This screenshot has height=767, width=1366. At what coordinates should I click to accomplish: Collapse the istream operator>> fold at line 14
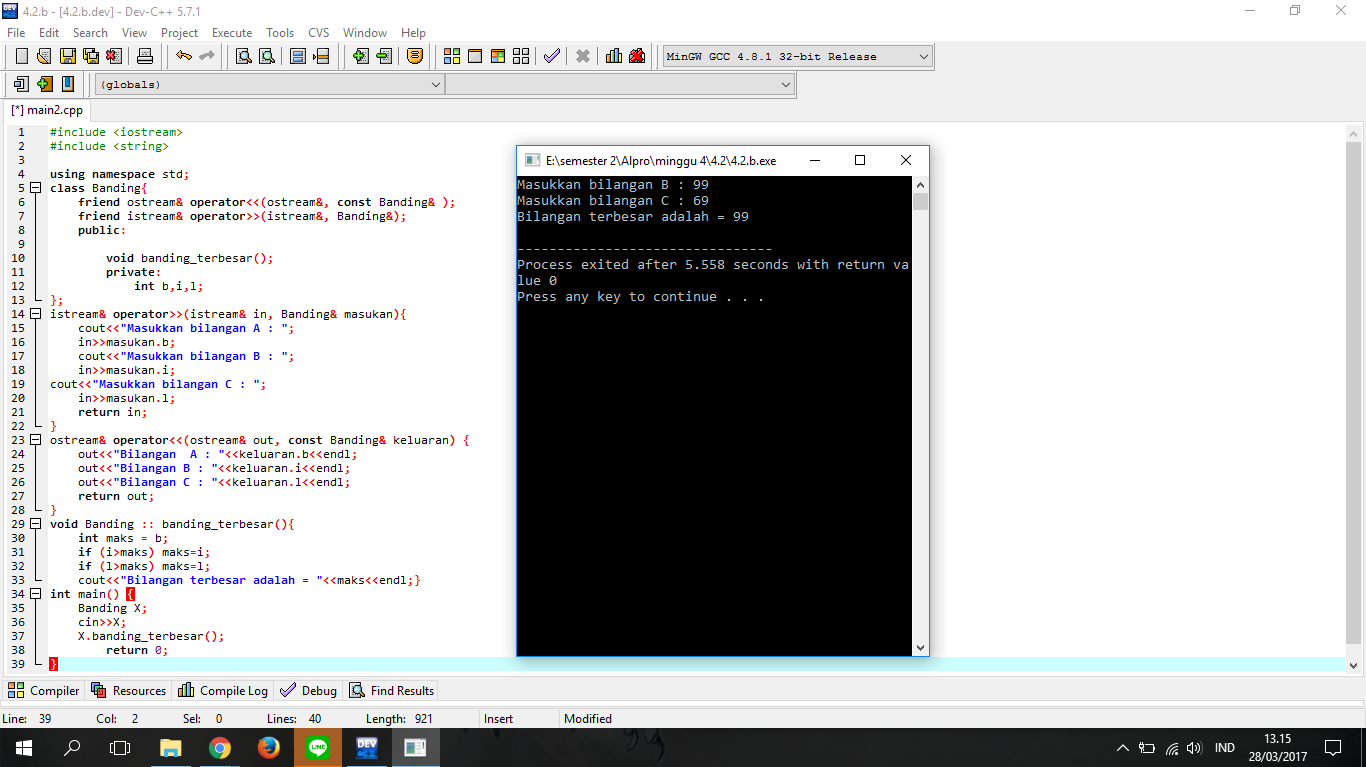(36, 314)
